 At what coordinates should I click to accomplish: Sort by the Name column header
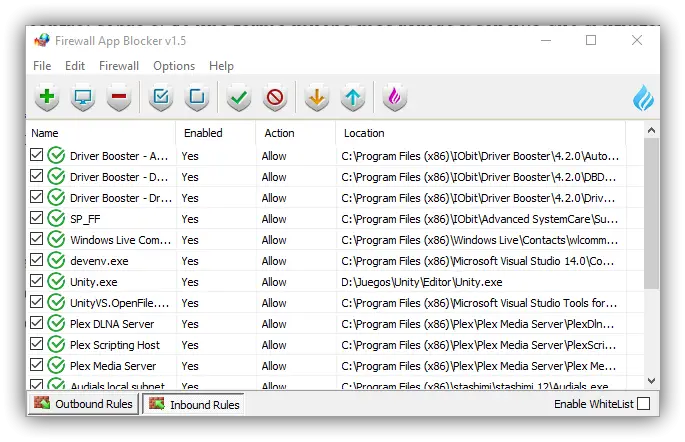(101, 133)
